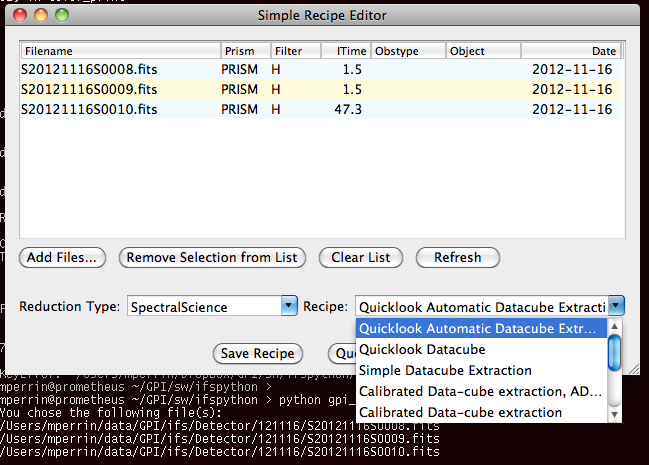Pick Quicklook Automatic Datacube Extraction option
The width and height of the screenshot is (649, 465).
pyautogui.click(x=477, y=329)
